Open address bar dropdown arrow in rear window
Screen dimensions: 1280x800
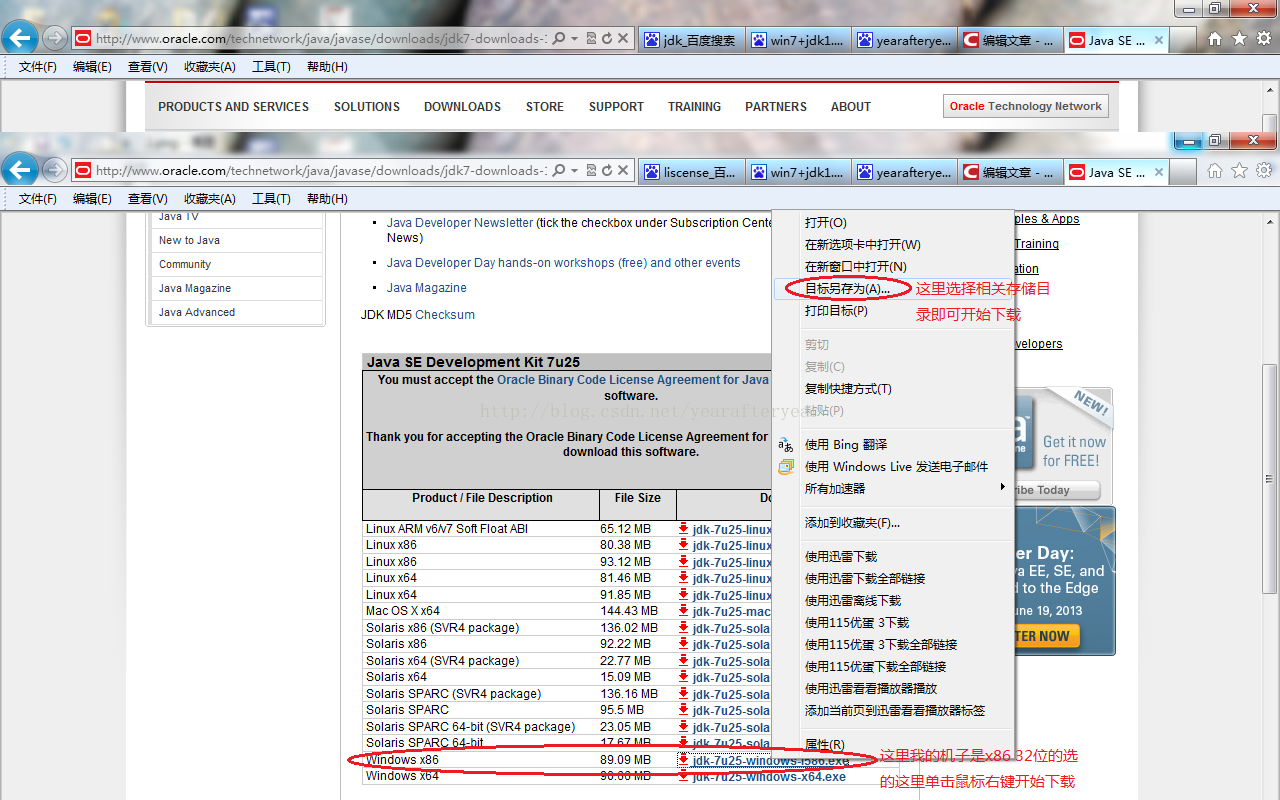pos(575,39)
